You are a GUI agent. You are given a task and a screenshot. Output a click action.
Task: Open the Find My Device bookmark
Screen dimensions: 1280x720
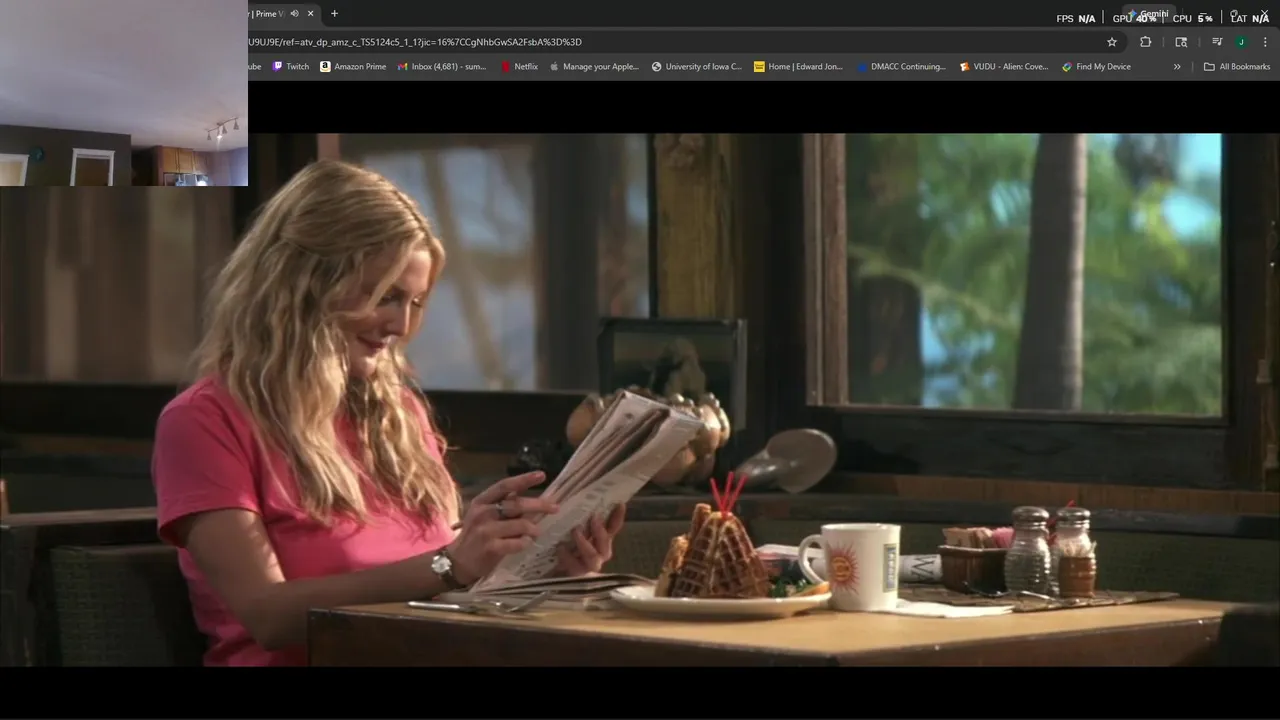[1097, 67]
